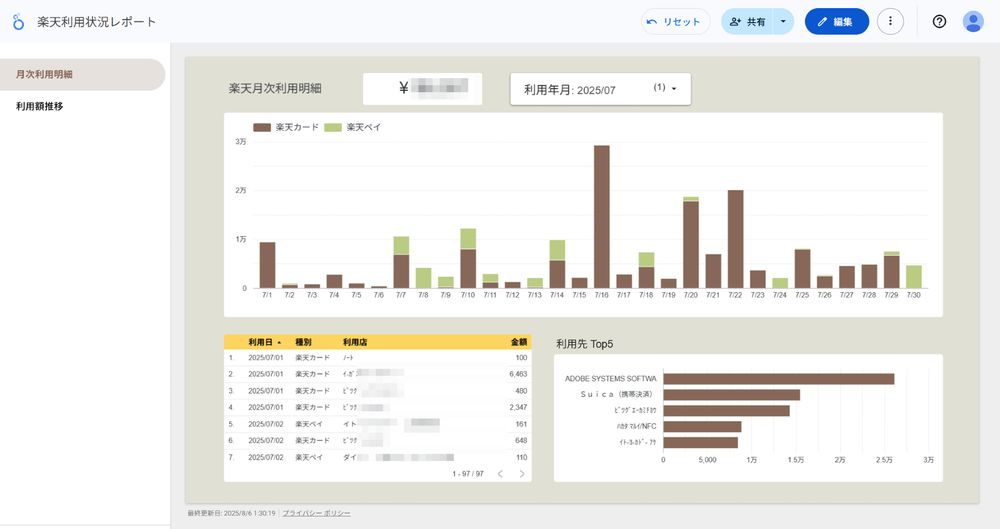Click the amount 2,347 in table
The image size is (1000, 529).
point(518,407)
